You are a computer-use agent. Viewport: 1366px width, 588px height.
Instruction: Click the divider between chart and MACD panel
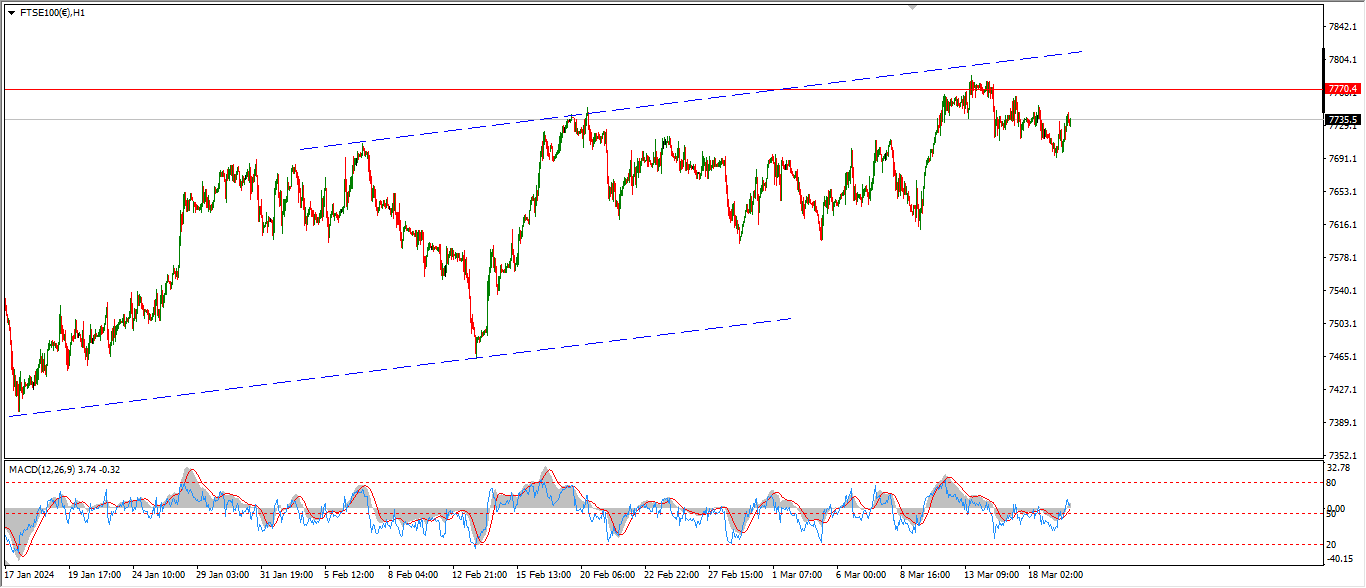click(x=660, y=459)
